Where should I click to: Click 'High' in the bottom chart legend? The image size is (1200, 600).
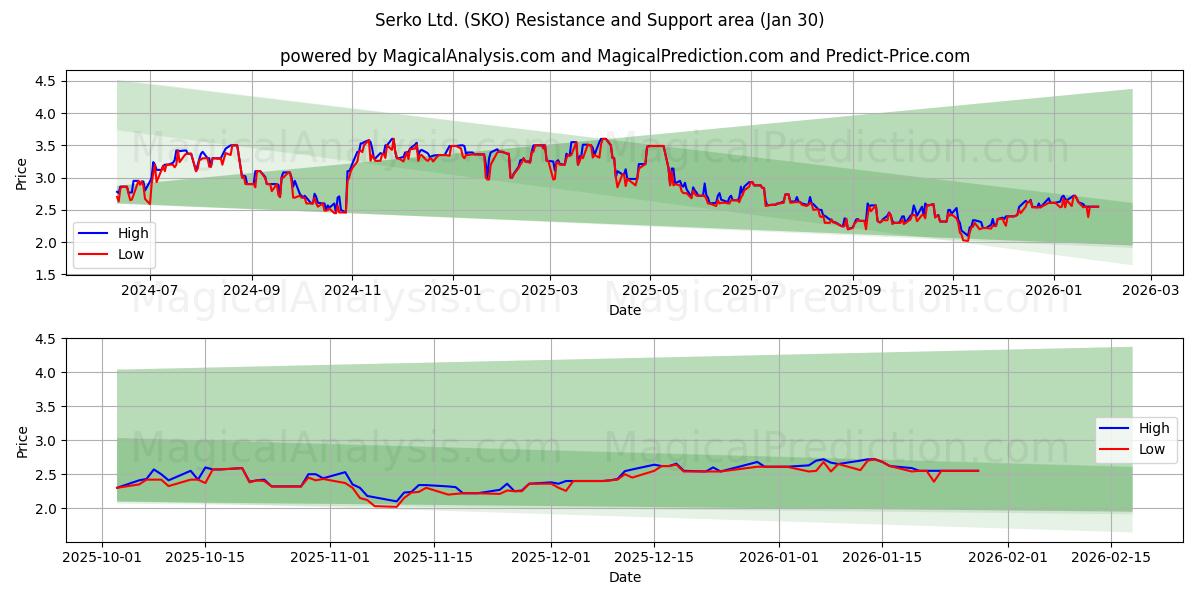click(1153, 428)
